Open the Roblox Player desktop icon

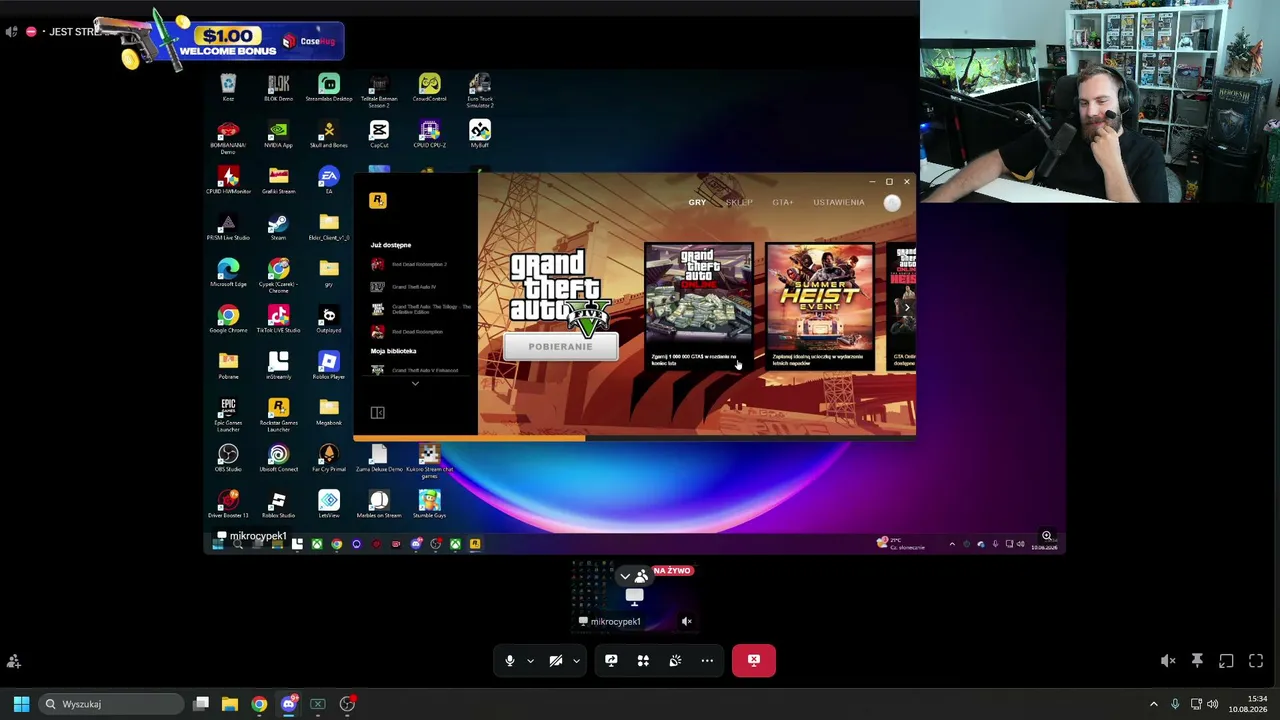329,364
